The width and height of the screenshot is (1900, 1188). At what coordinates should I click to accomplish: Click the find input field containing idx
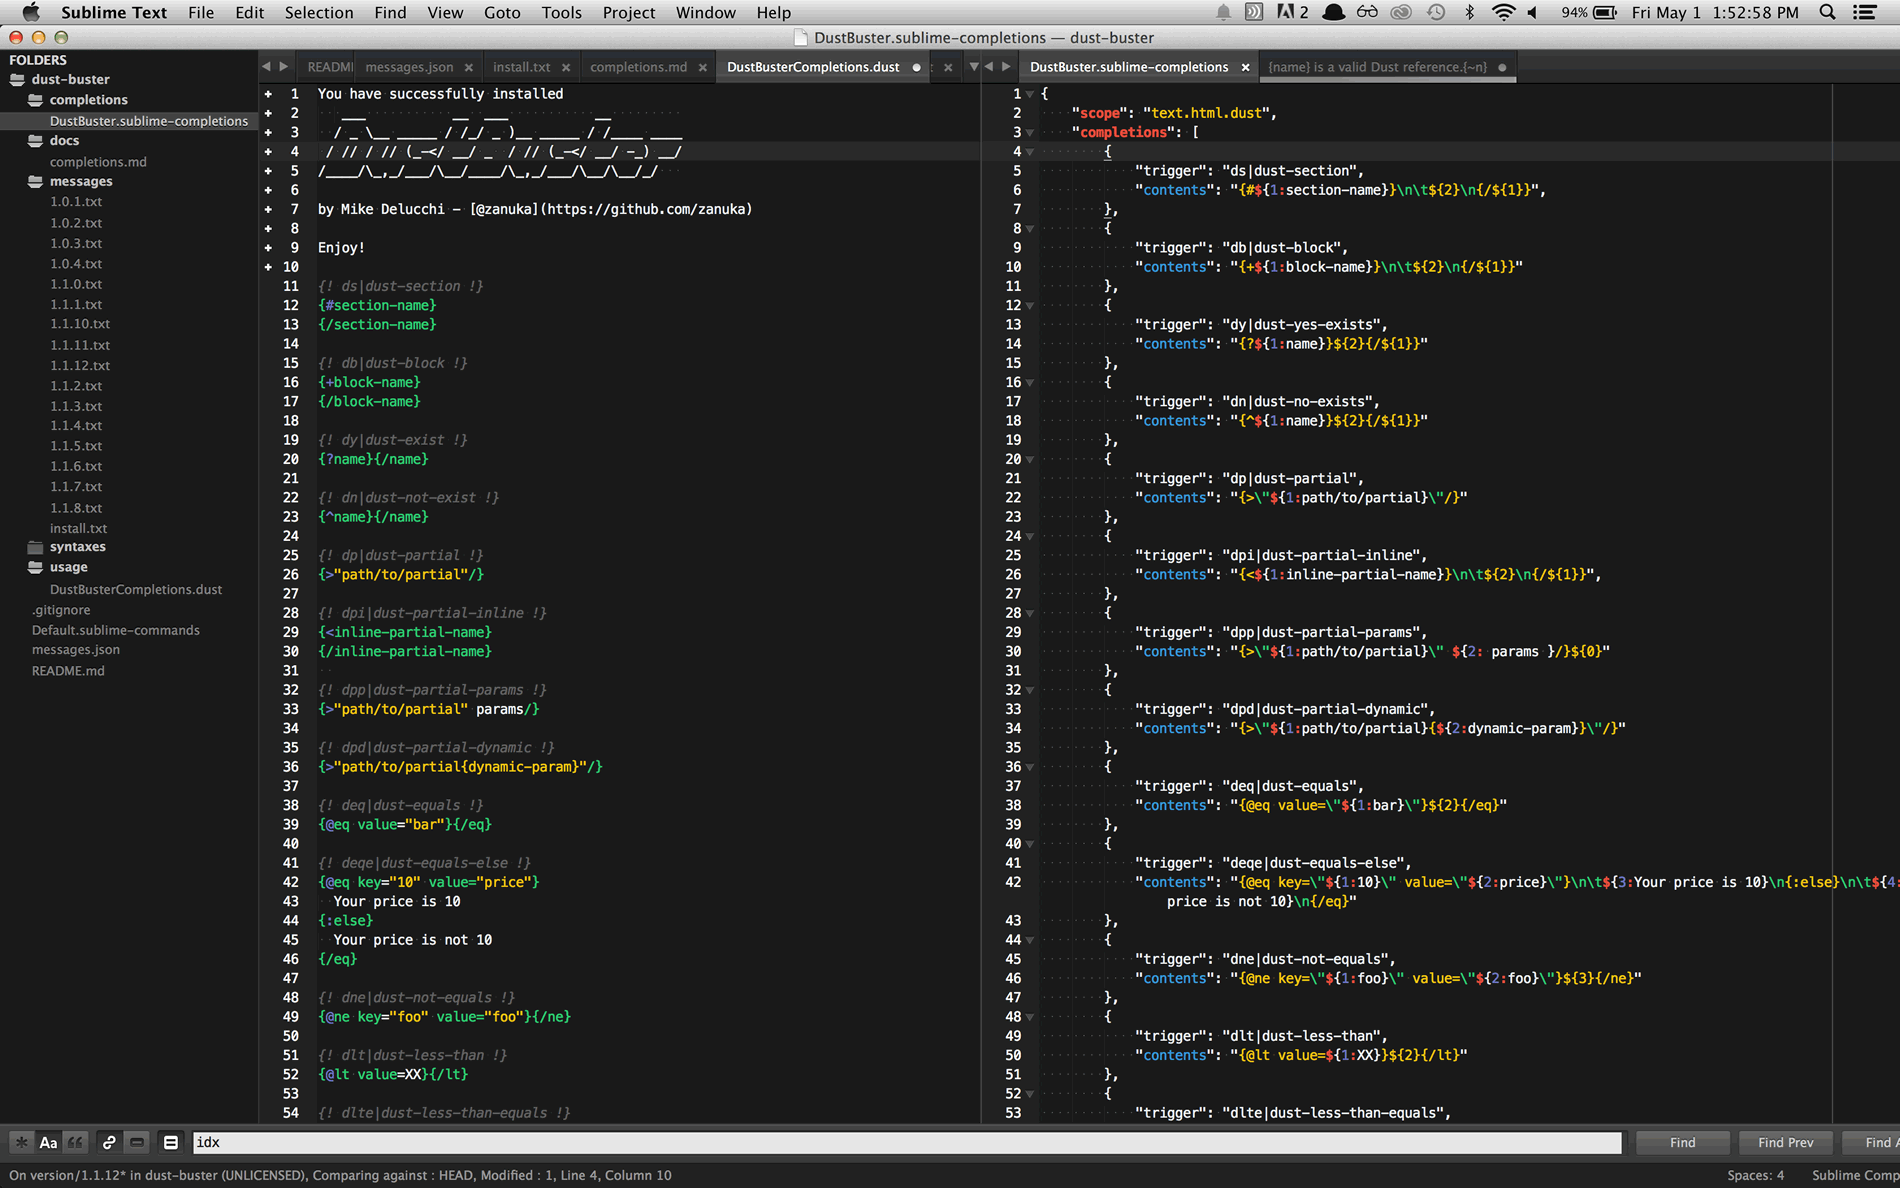click(x=906, y=1142)
